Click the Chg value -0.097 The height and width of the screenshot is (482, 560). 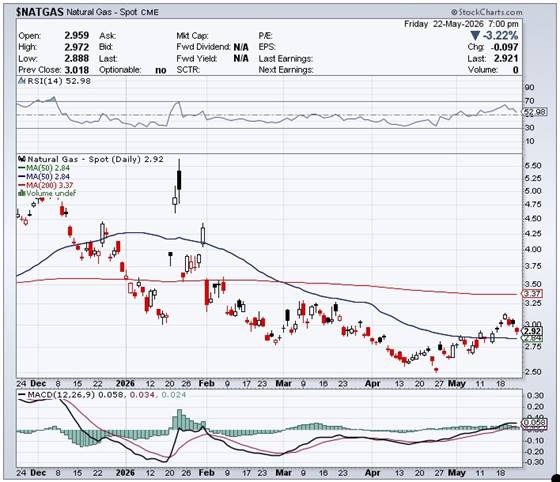[505, 47]
